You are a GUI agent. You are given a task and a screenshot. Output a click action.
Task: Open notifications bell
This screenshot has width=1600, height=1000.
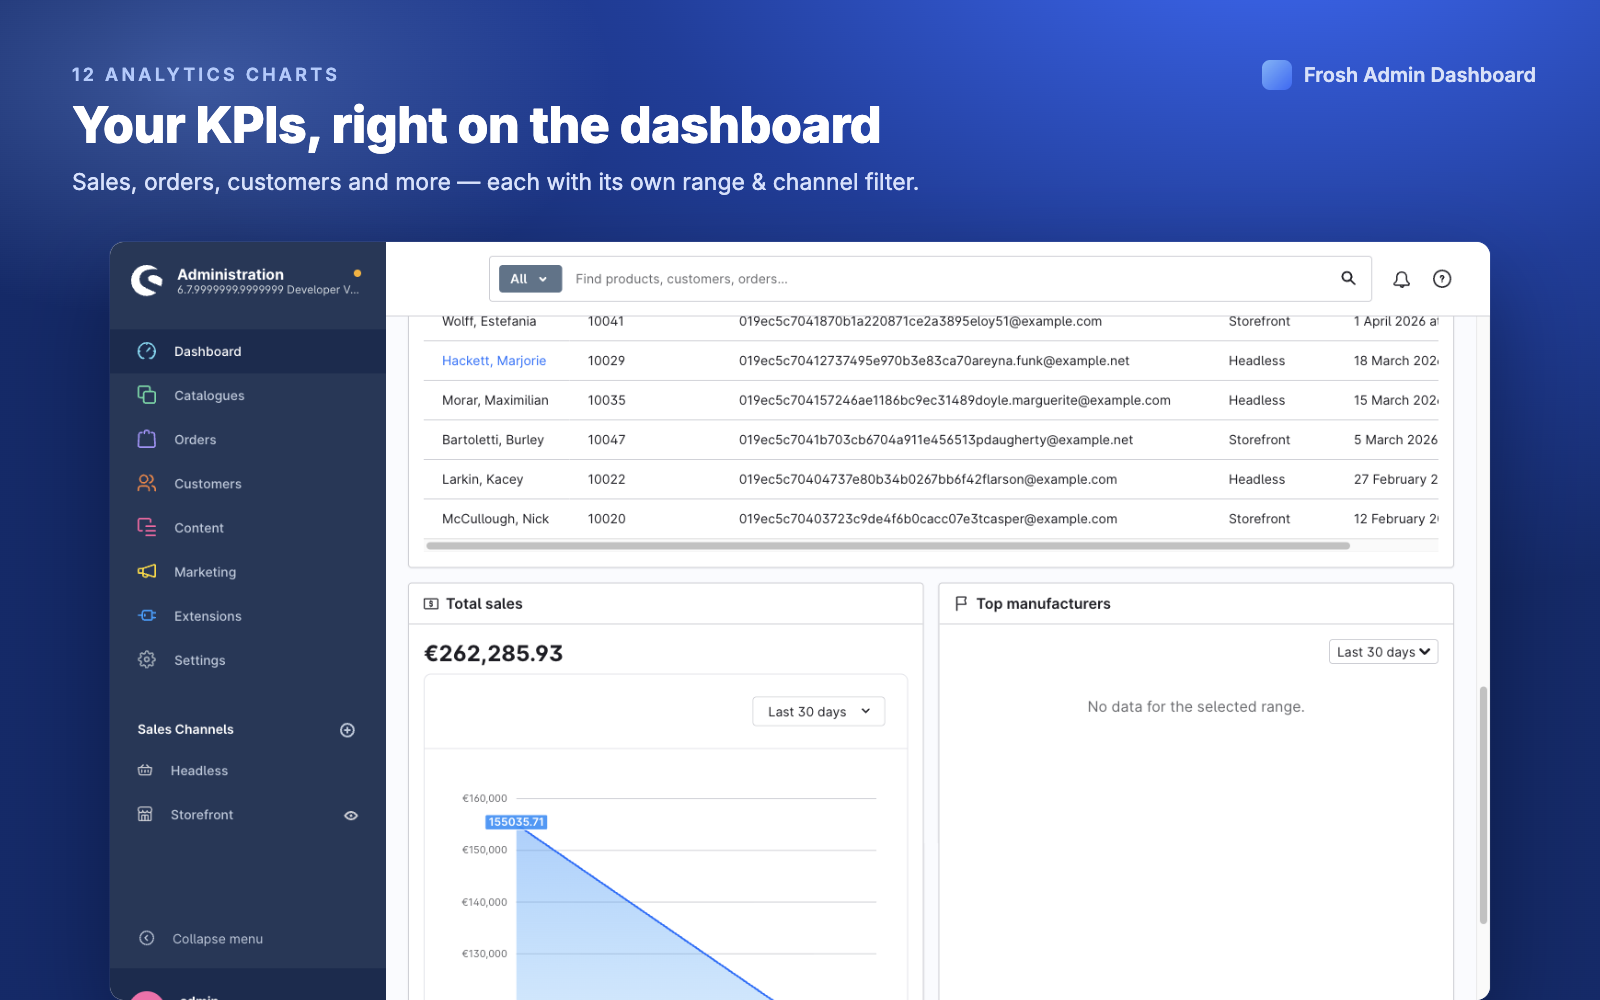(x=1401, y=279)
